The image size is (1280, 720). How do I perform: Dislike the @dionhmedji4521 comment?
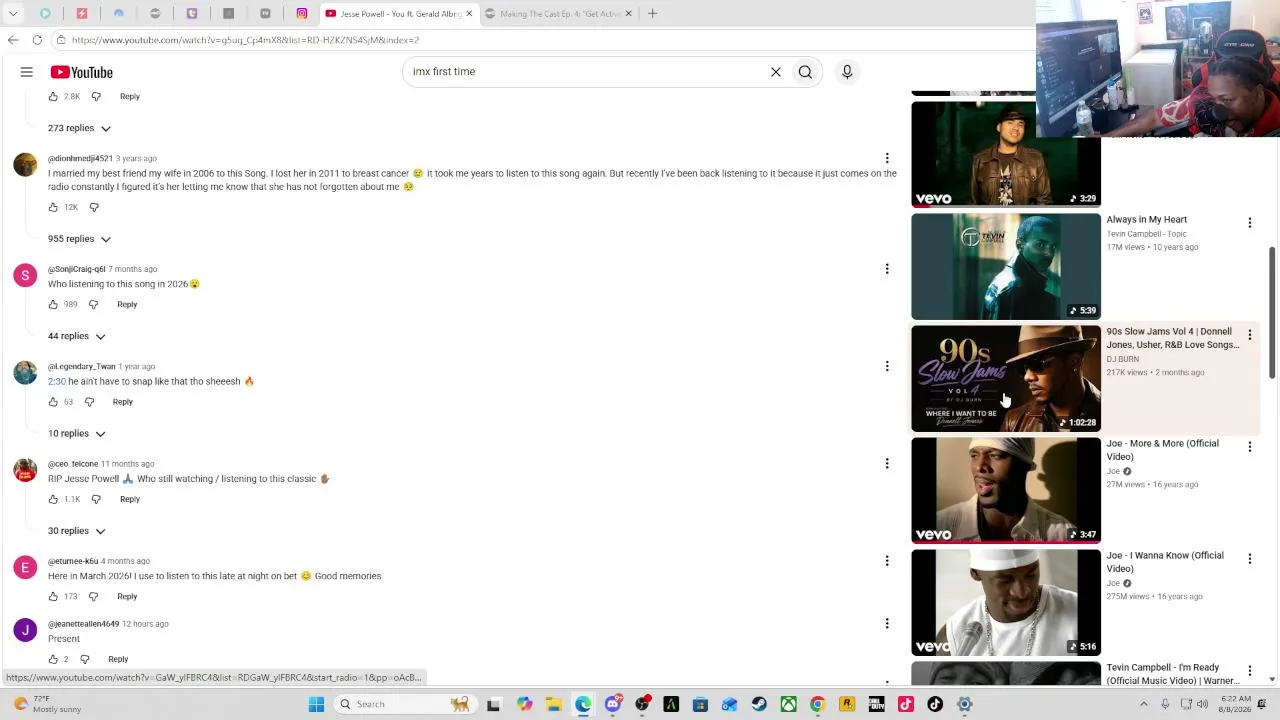coord(94,207)
